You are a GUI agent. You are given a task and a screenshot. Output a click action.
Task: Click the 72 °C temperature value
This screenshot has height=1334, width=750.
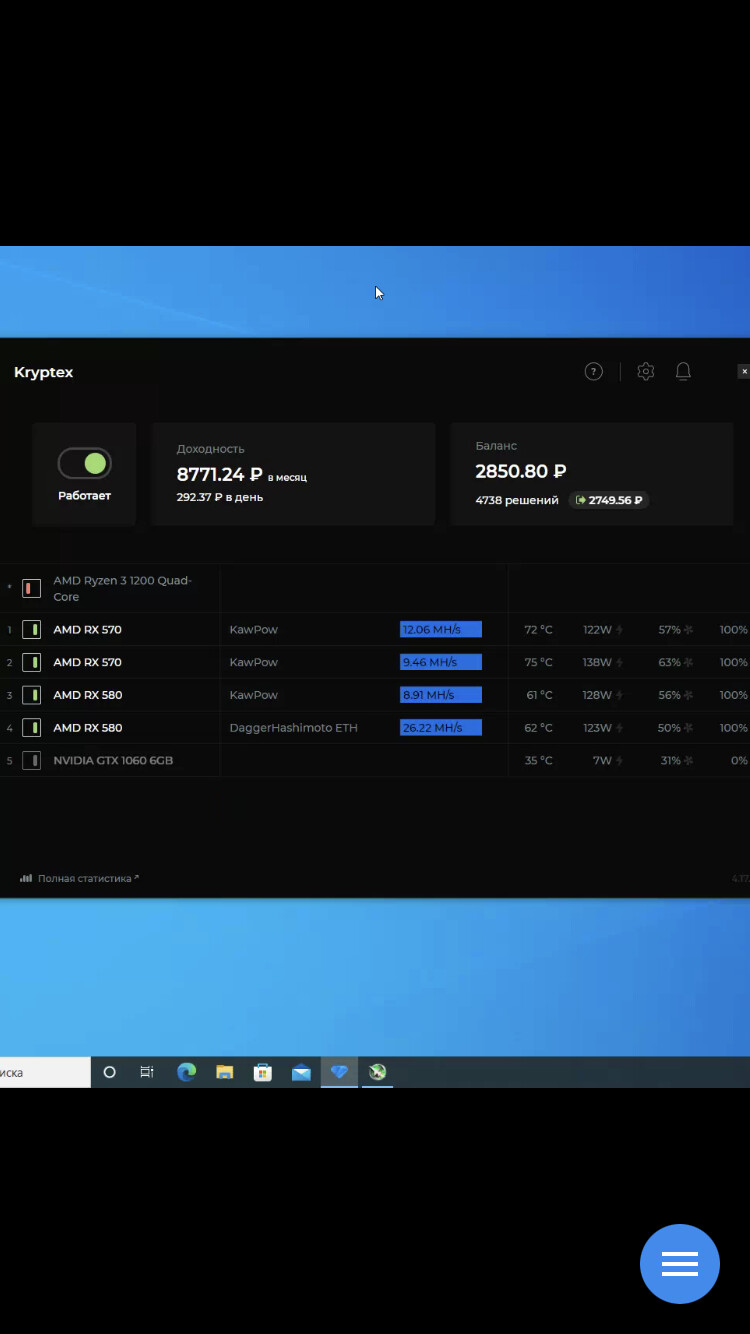point(538,630)
